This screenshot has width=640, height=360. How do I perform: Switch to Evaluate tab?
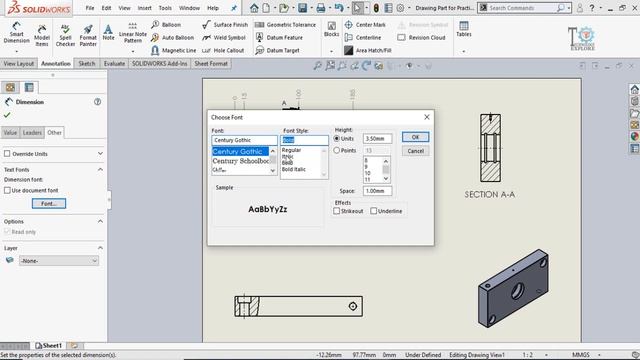click(114, 64)
